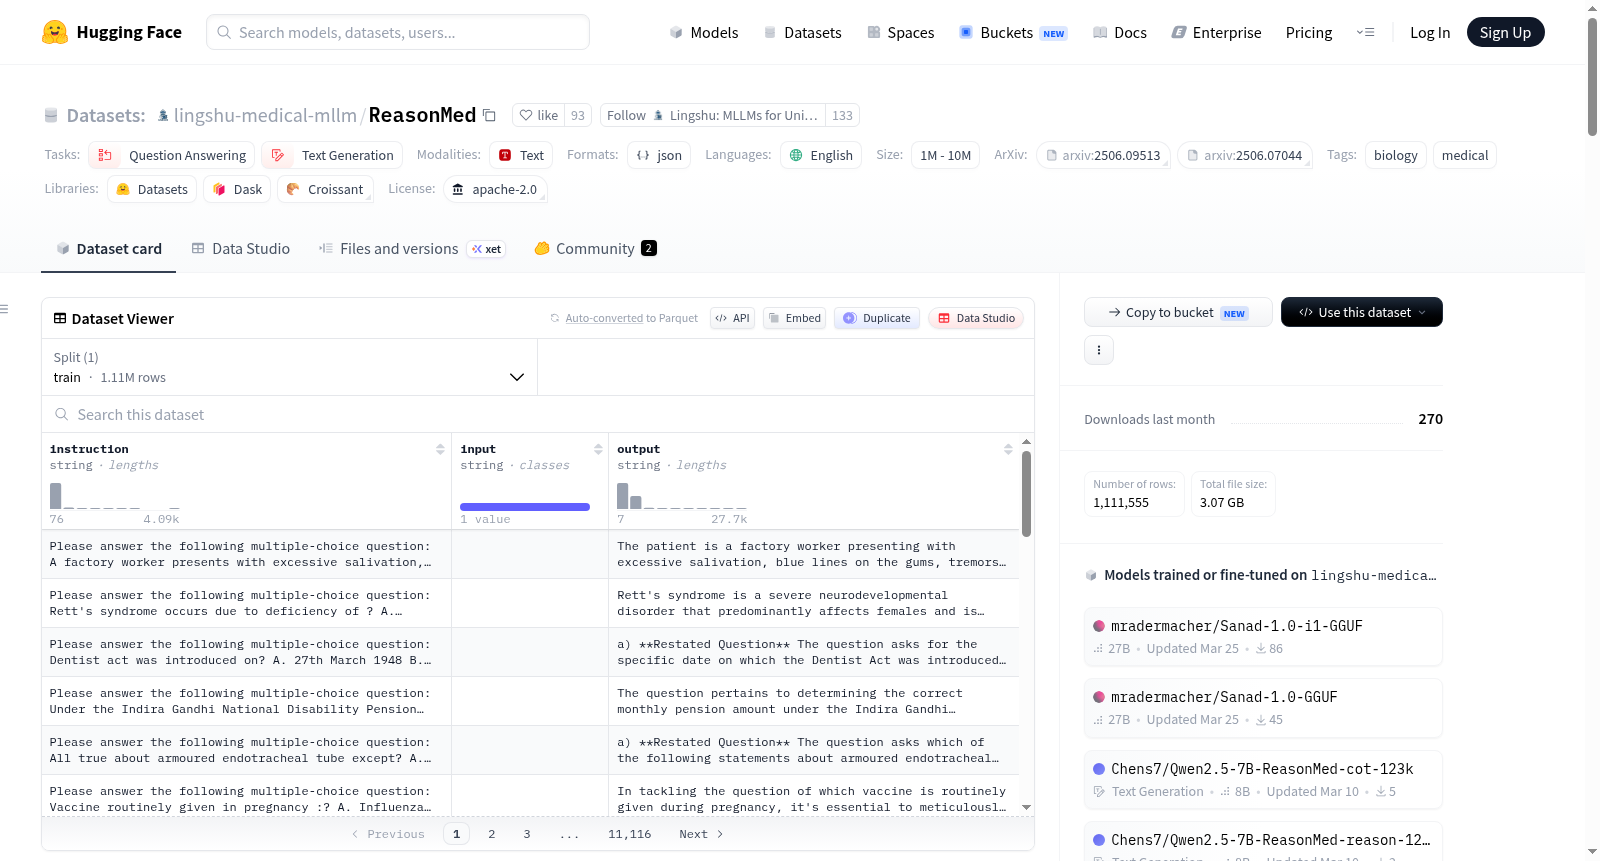
Task: Click the Dask library tag
Action: 237,189
